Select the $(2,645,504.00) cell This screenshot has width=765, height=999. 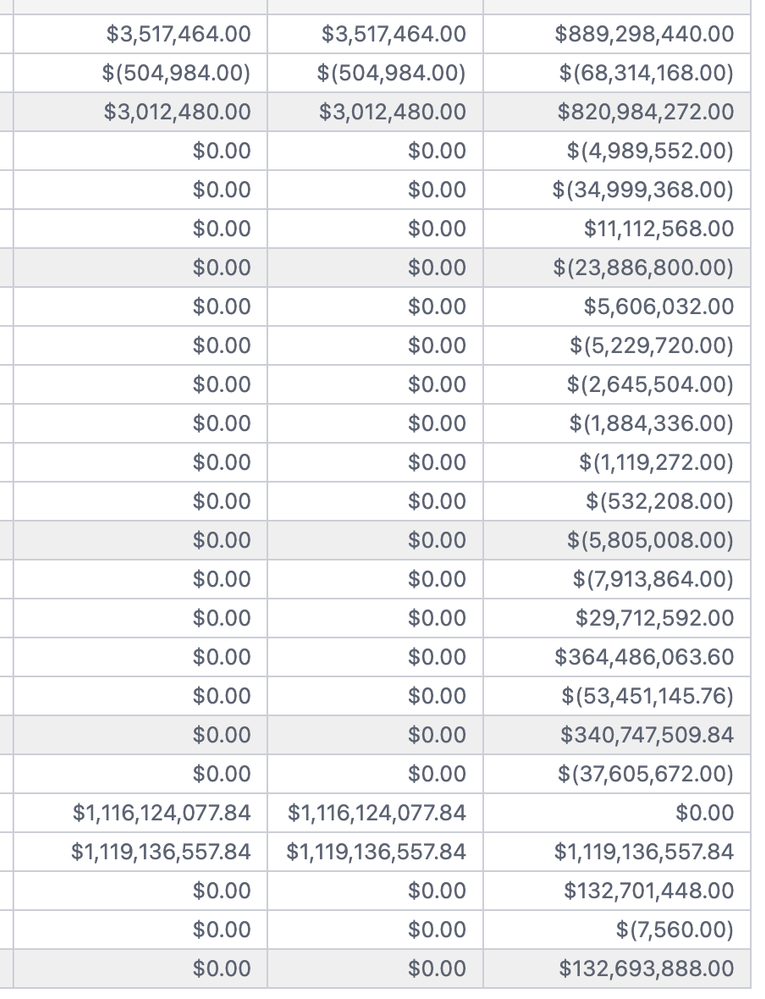point(650,385)
